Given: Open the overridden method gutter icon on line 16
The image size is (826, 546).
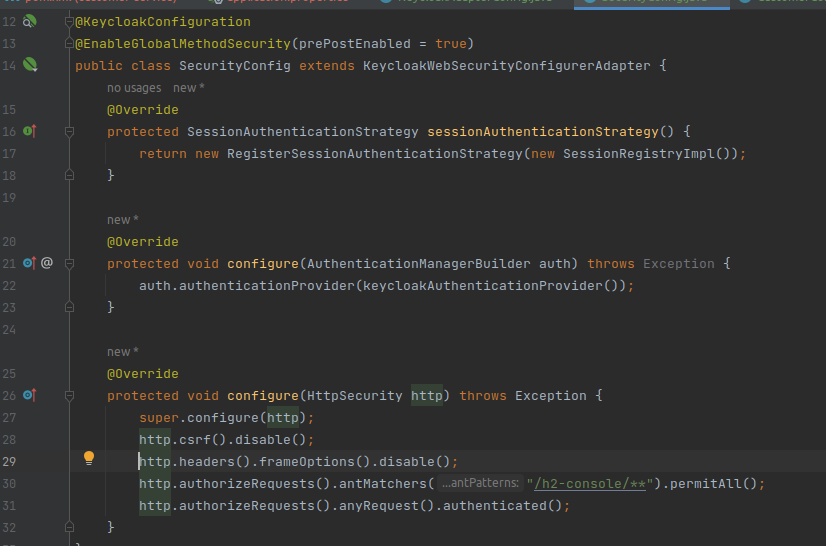Looking at the screenshot, I should pyautogui.click(x=30, y=131).
